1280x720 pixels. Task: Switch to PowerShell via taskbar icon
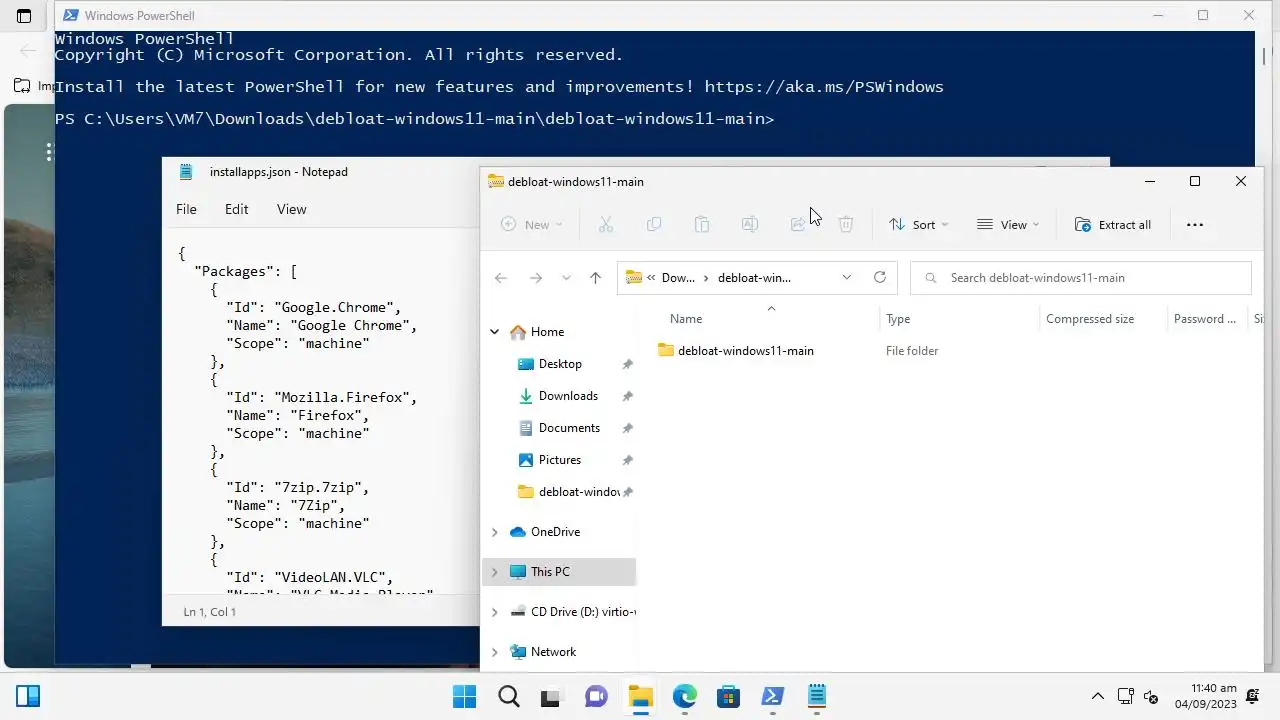click(772, 696)
